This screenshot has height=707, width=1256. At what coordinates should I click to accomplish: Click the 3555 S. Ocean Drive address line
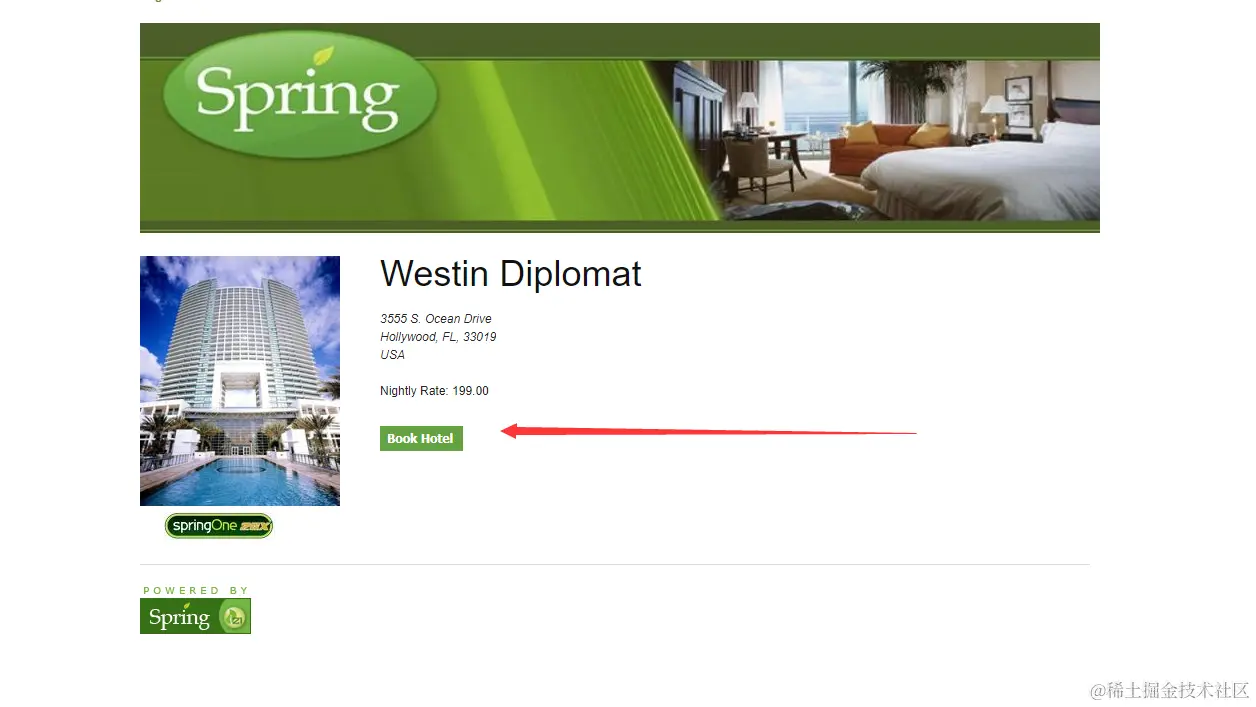point(436,319)
